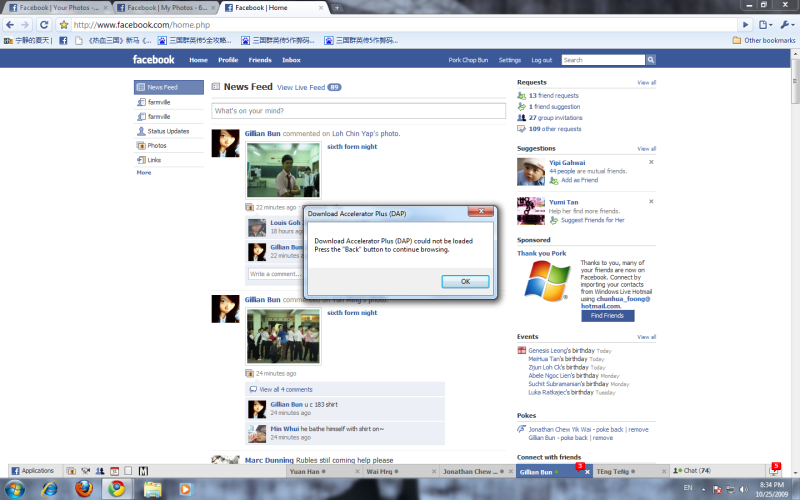Open Friends in the Facebook nav bar

coord(260,60)
